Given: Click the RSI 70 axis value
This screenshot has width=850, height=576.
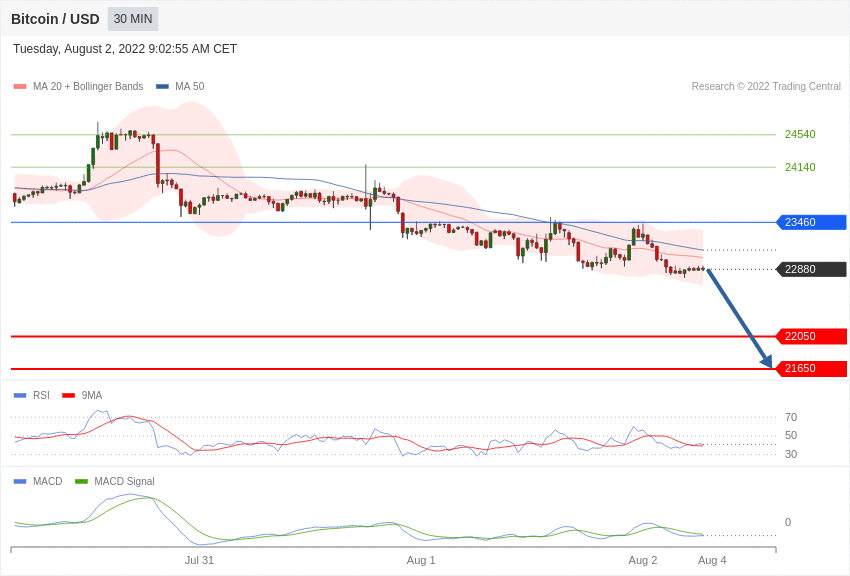Looking at the screenshot, I should pyautogui.click(x=791, y=417).
